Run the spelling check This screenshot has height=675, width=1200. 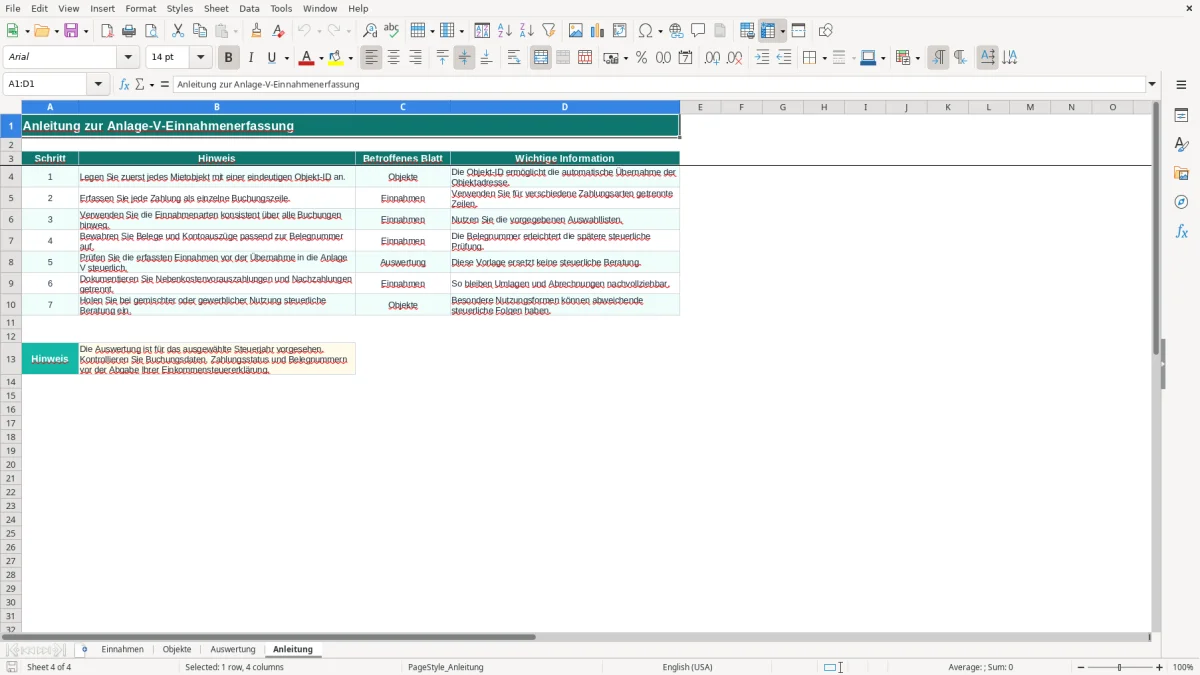coord(391,31)
